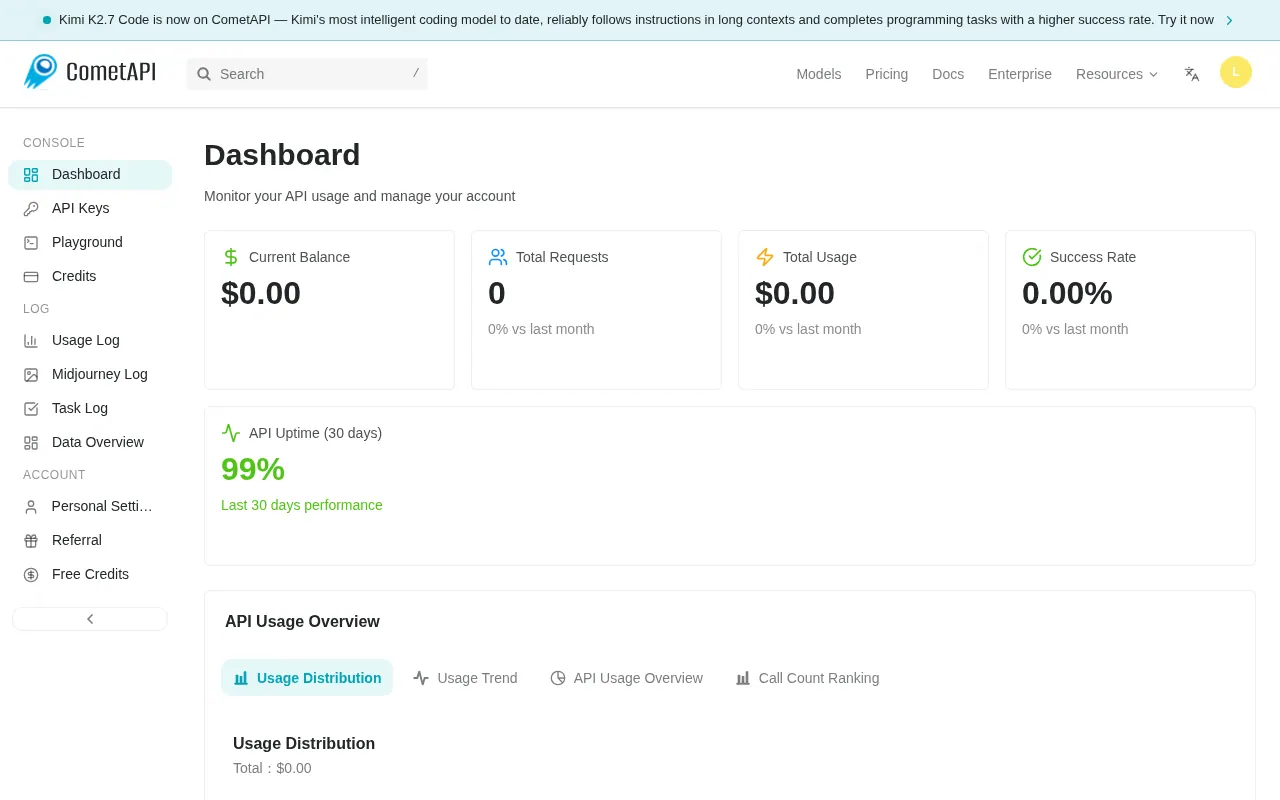Focus the Search input field
This screenshot has width=1280, height=800.
tap(307, 74)
